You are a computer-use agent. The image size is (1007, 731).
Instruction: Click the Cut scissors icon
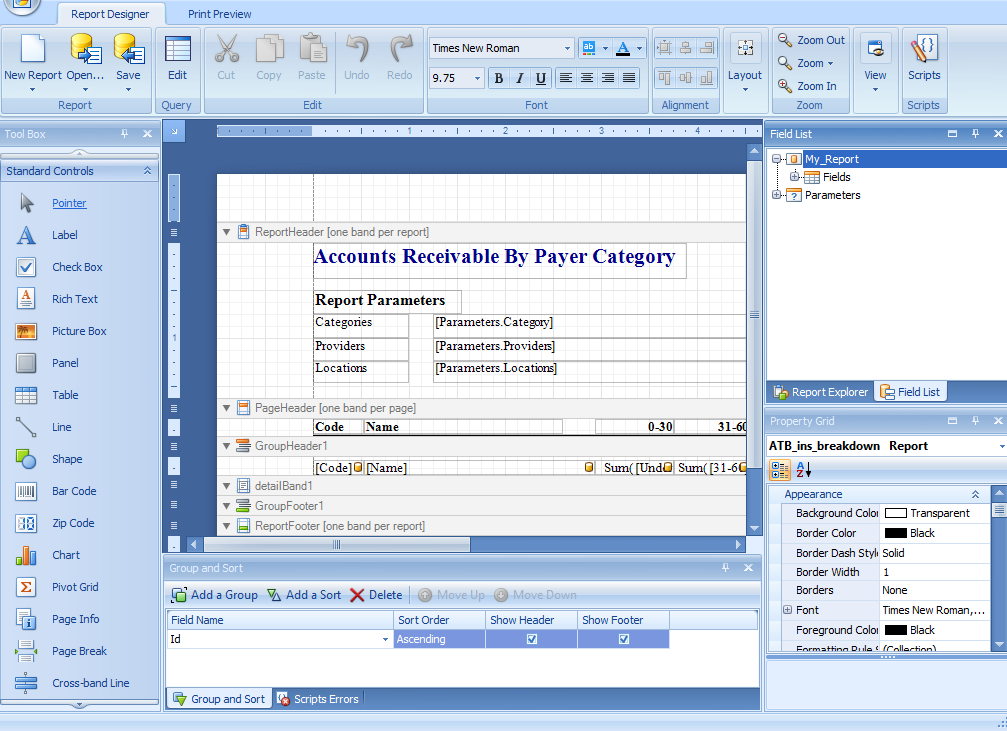(x=226, y=49)
